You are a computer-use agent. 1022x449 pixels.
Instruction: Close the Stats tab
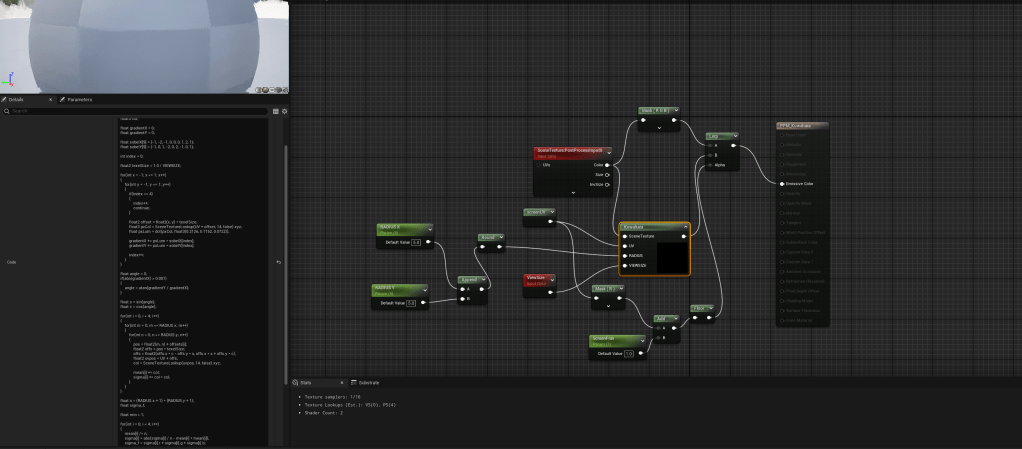click(342, 382)
